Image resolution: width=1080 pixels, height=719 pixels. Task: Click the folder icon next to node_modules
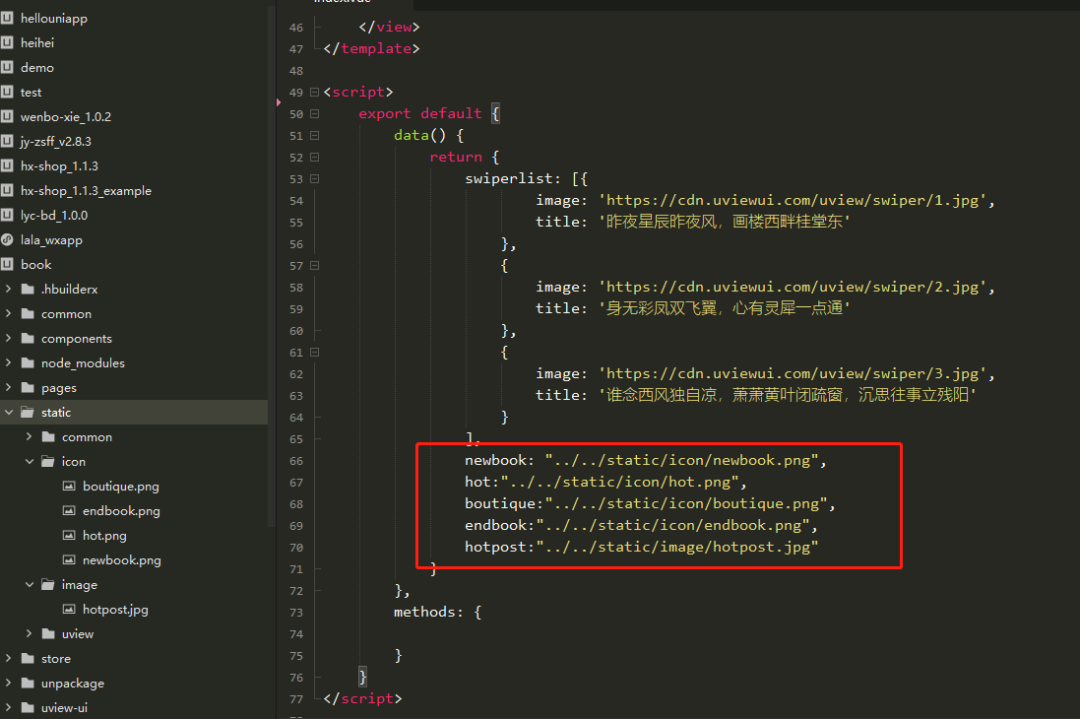point(27,363)
